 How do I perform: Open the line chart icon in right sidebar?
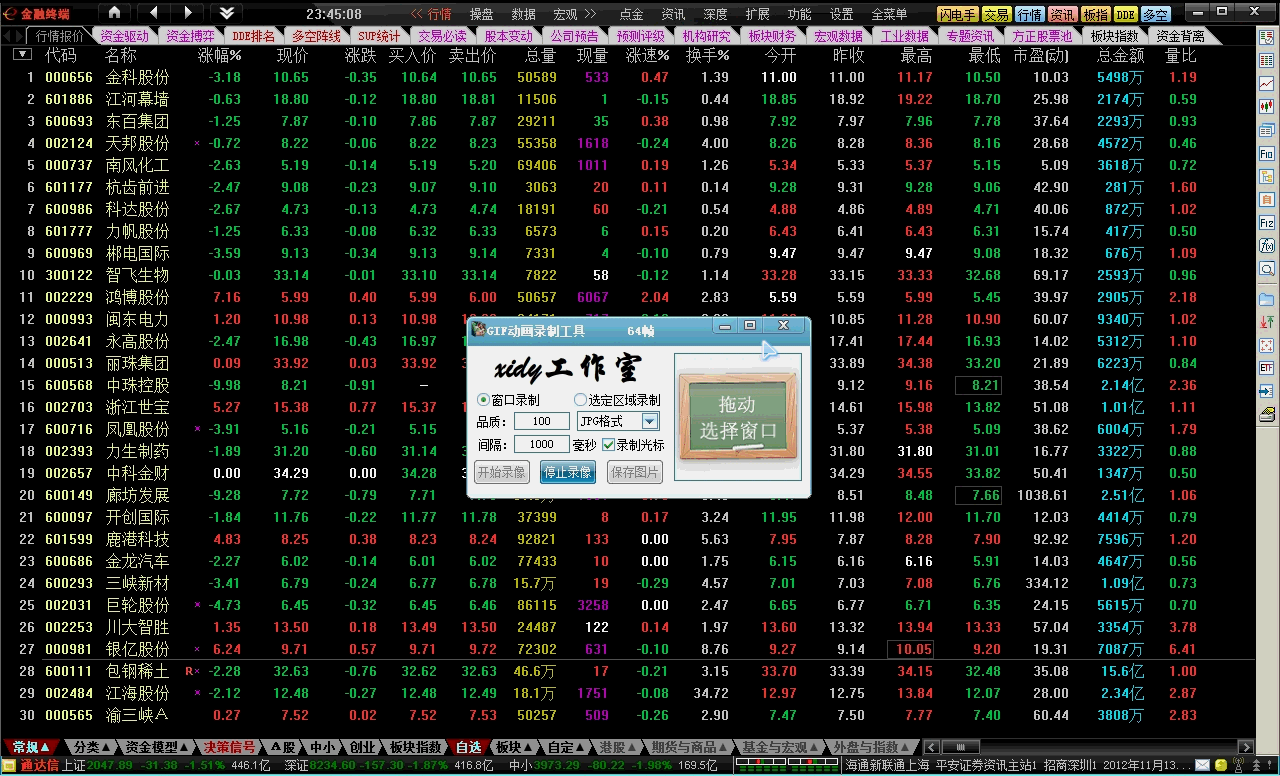(x=1267, y=83)
